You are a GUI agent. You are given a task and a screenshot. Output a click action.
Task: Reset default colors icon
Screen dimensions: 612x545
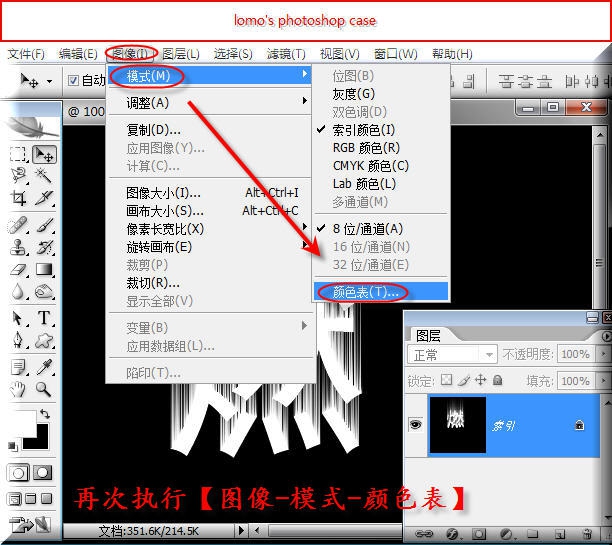click(x=13, y=445)
